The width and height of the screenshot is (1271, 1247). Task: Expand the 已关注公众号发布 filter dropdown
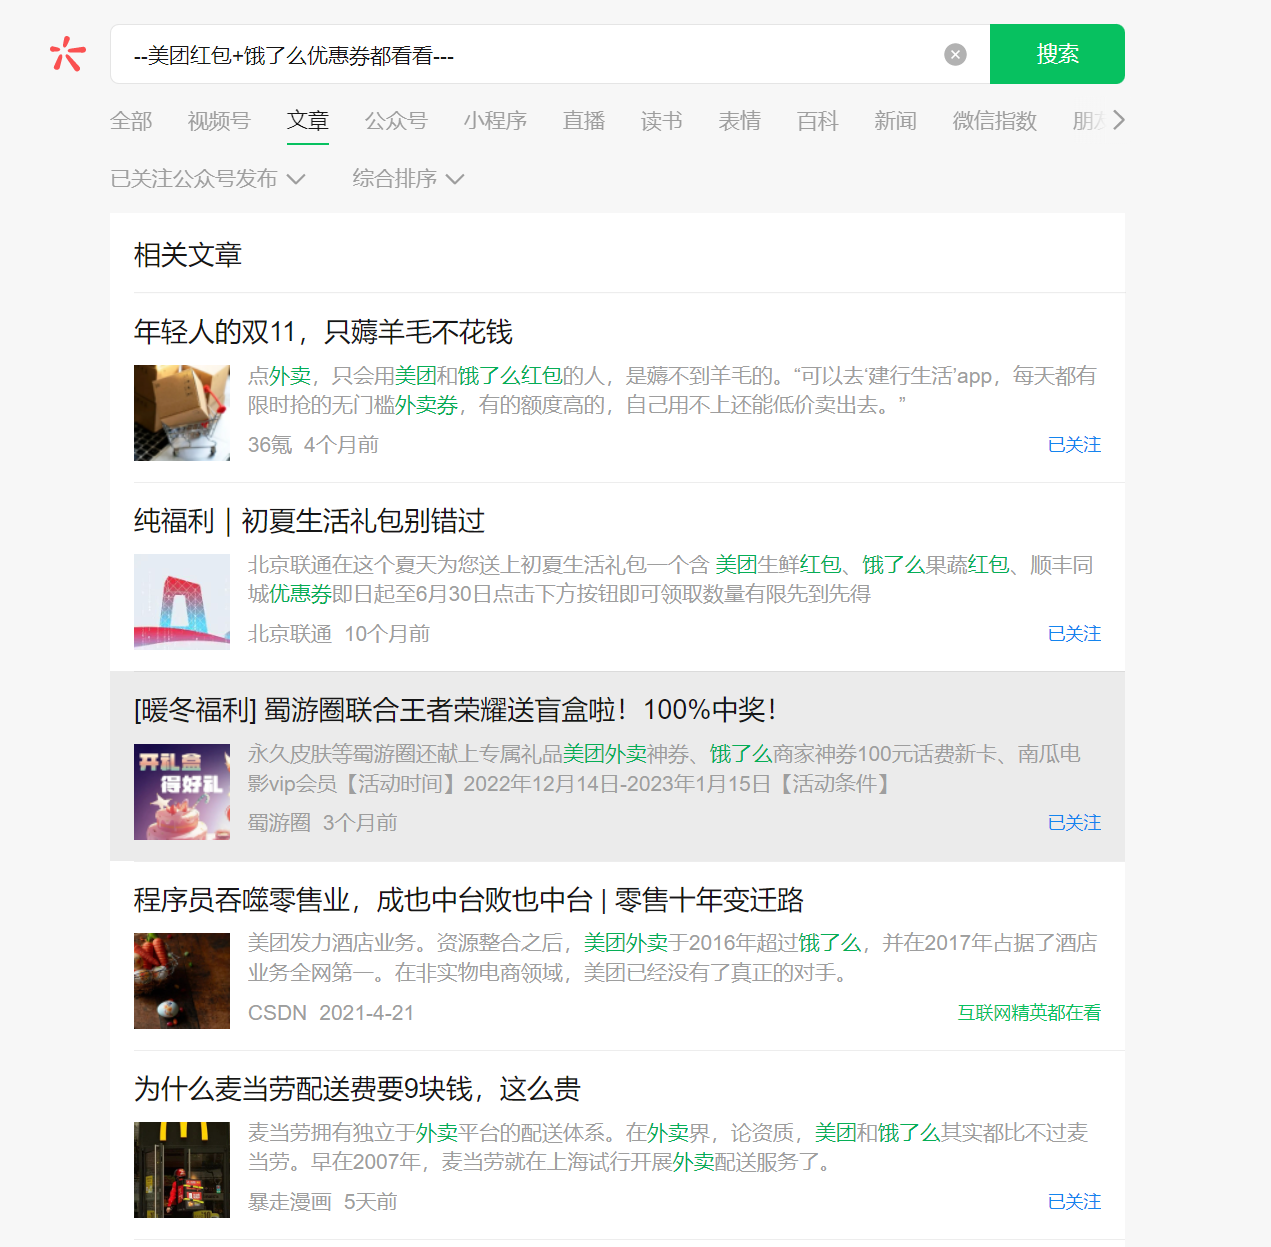point(208,179)
